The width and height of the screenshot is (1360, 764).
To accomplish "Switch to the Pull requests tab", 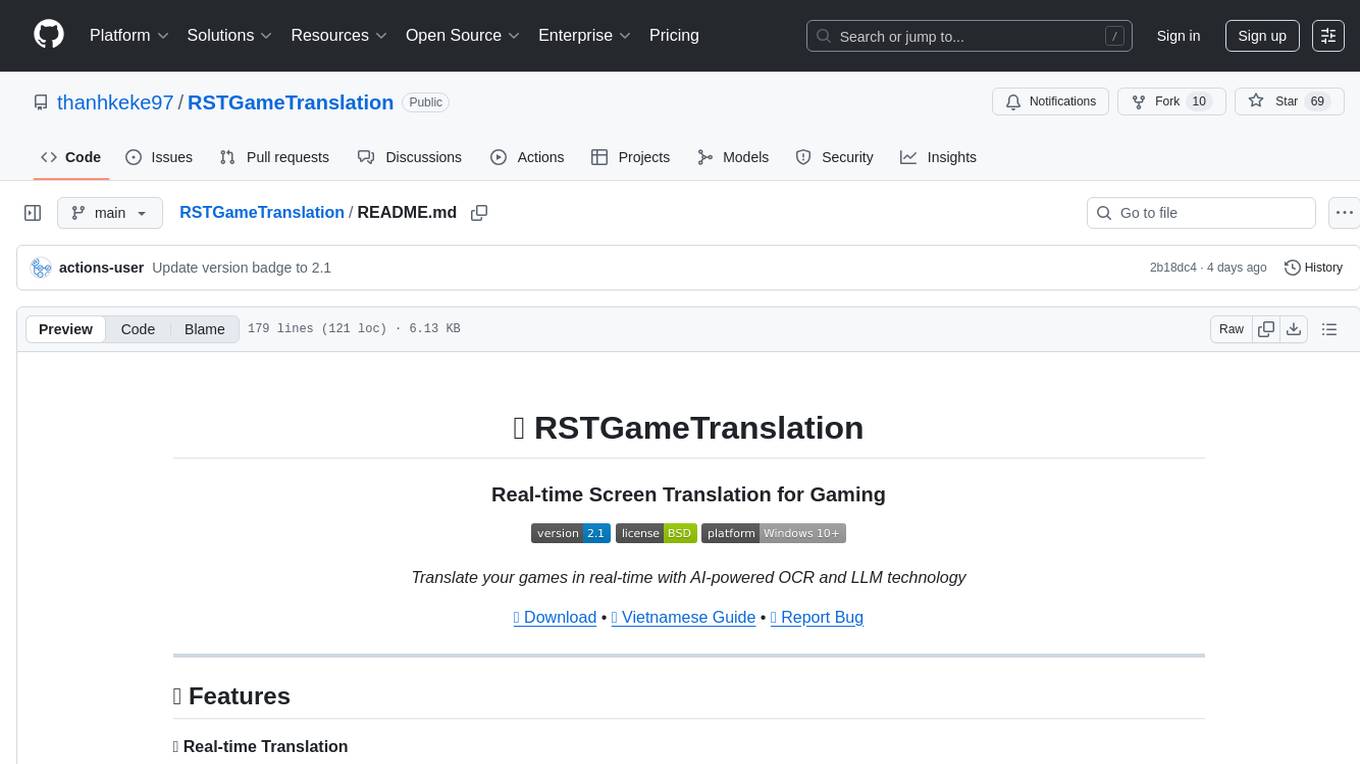I will click(x=274, y=157).
